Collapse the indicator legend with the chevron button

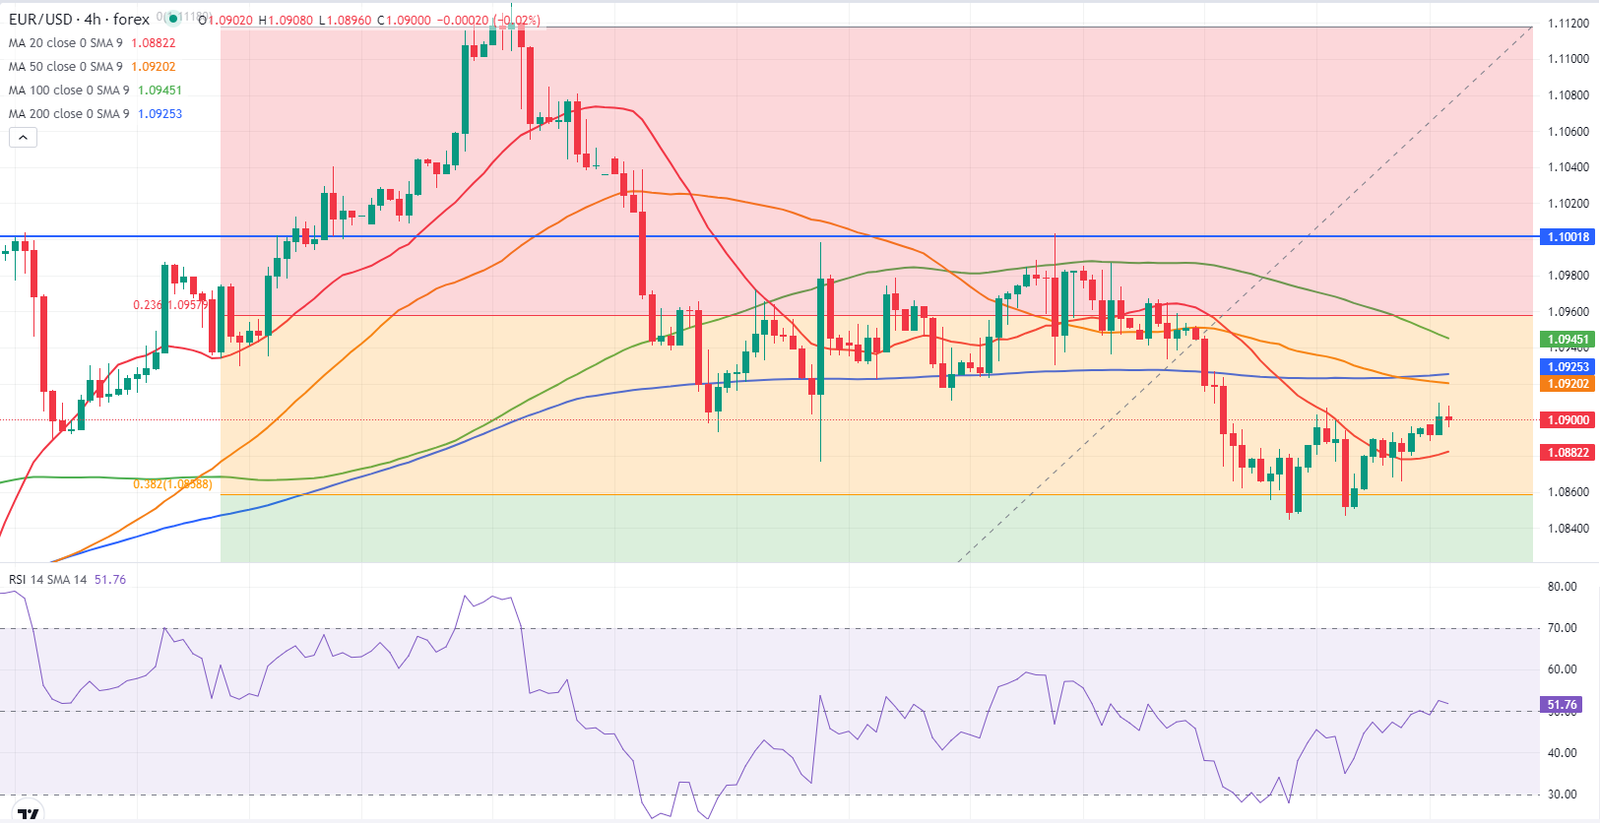pyautogui.click(x=23, y=138)
